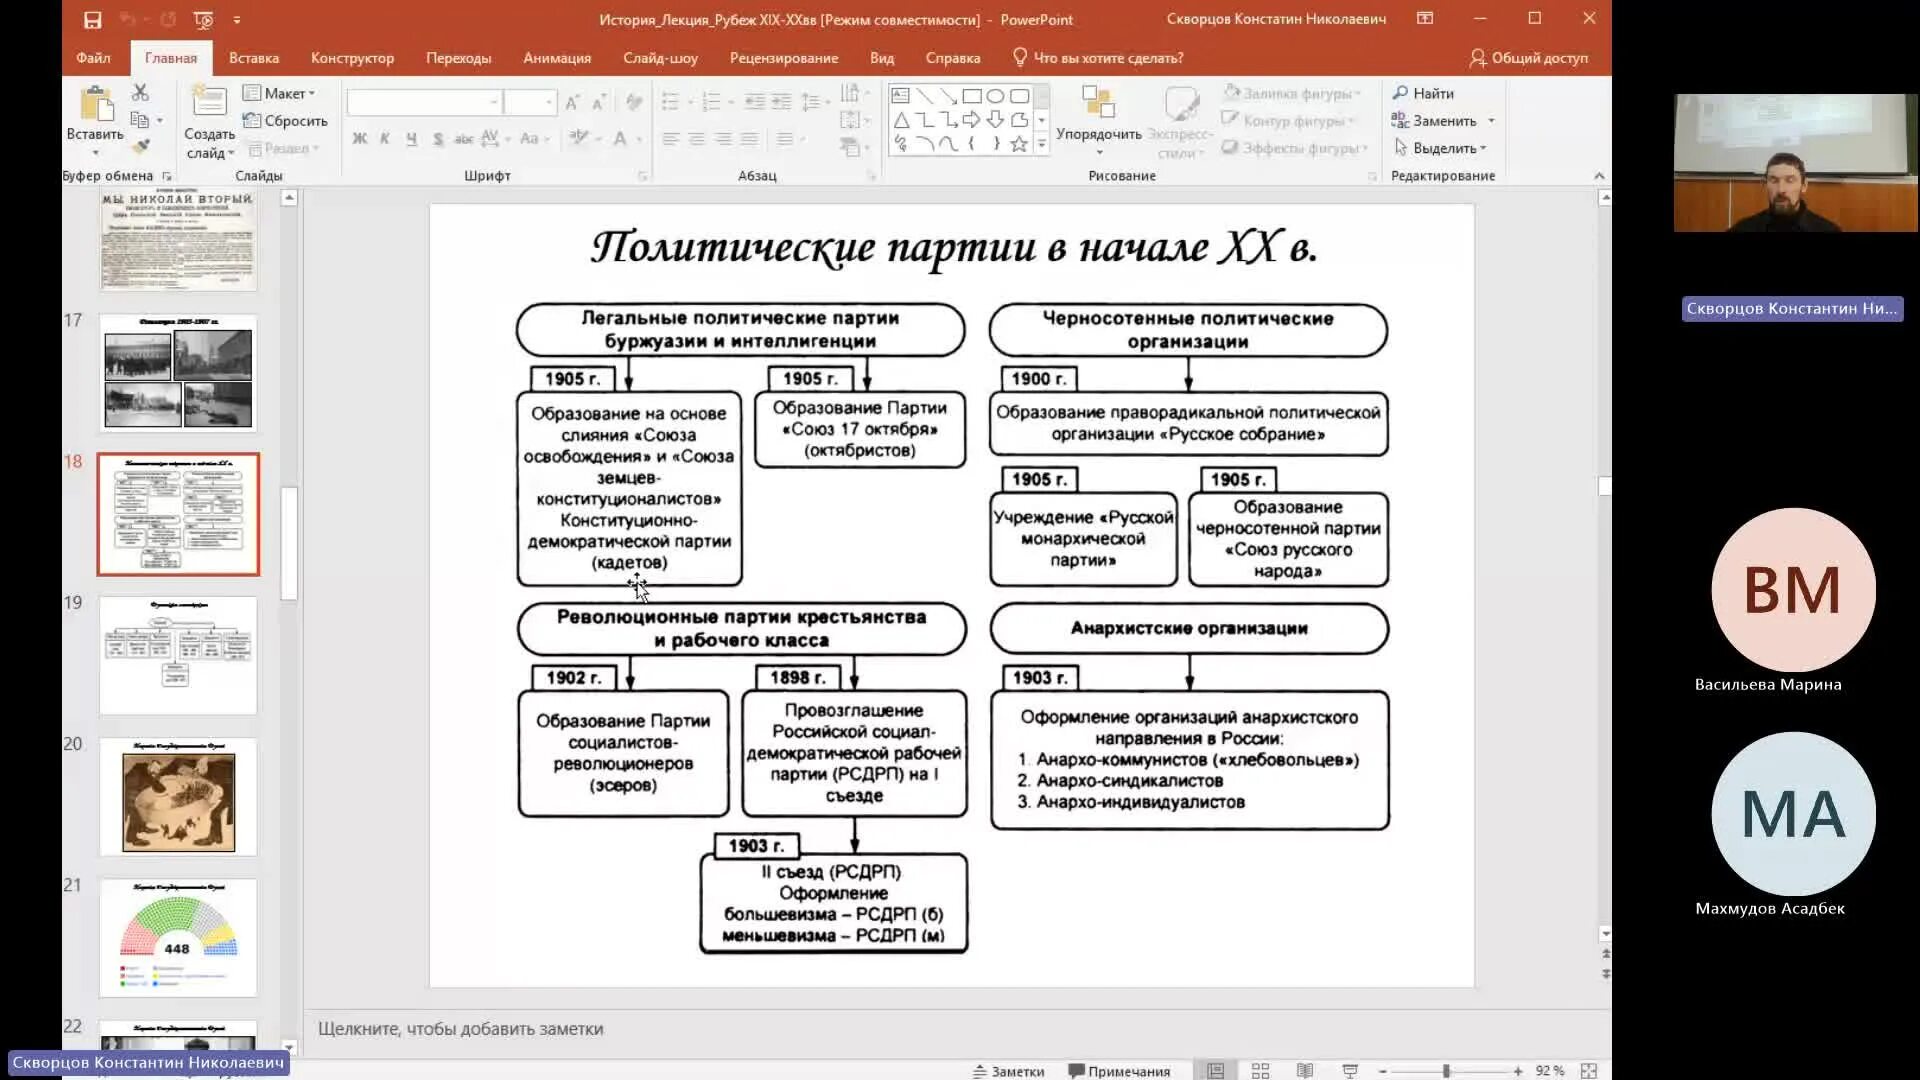Toggle Notes (Заметки) pane in status bar
The image size is (1920, 1080).
pos(1008,1071)
